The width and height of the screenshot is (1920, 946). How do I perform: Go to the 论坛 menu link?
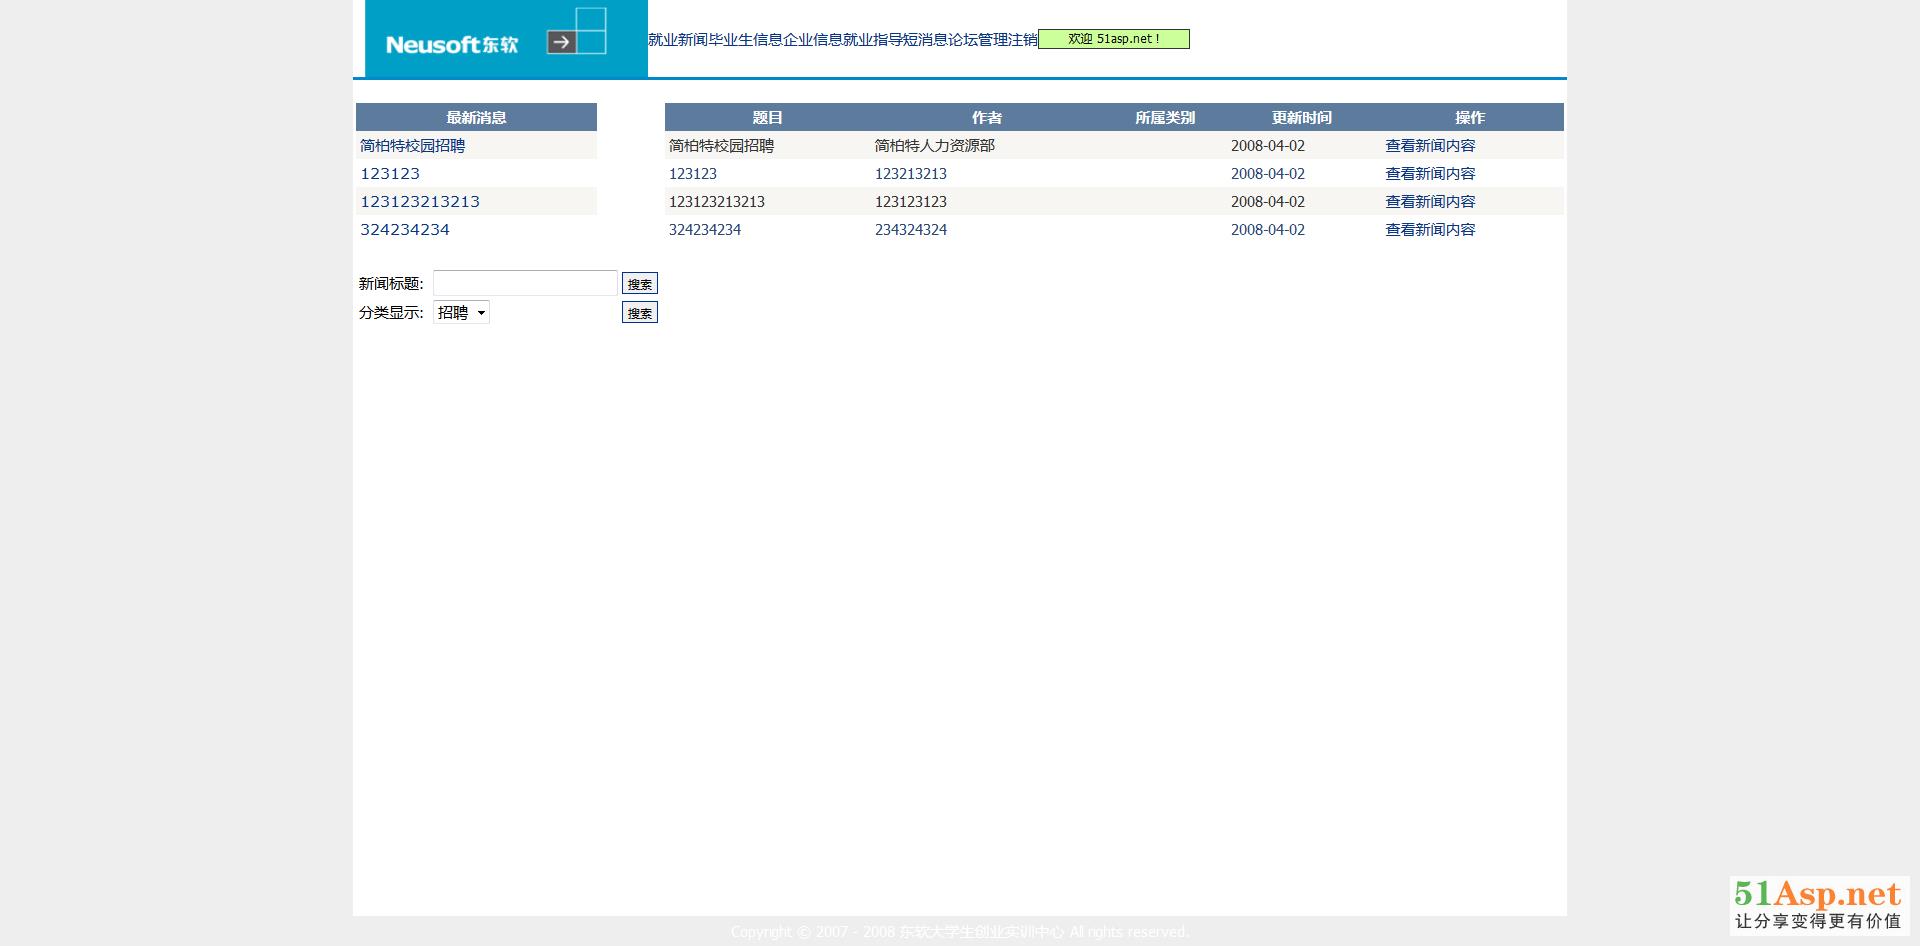click(963, 40)
